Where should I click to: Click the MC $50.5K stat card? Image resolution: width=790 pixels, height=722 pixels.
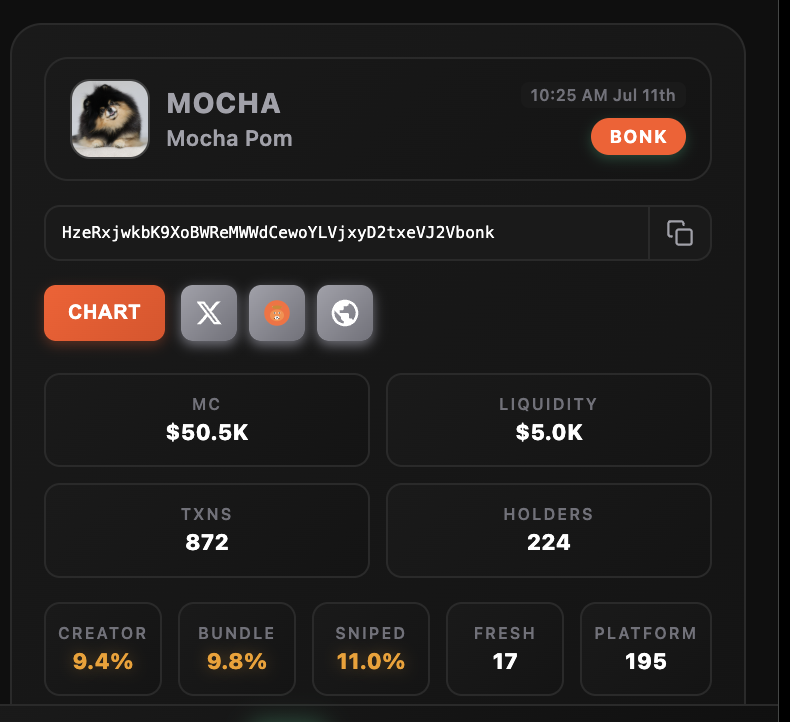pos(207,420)
